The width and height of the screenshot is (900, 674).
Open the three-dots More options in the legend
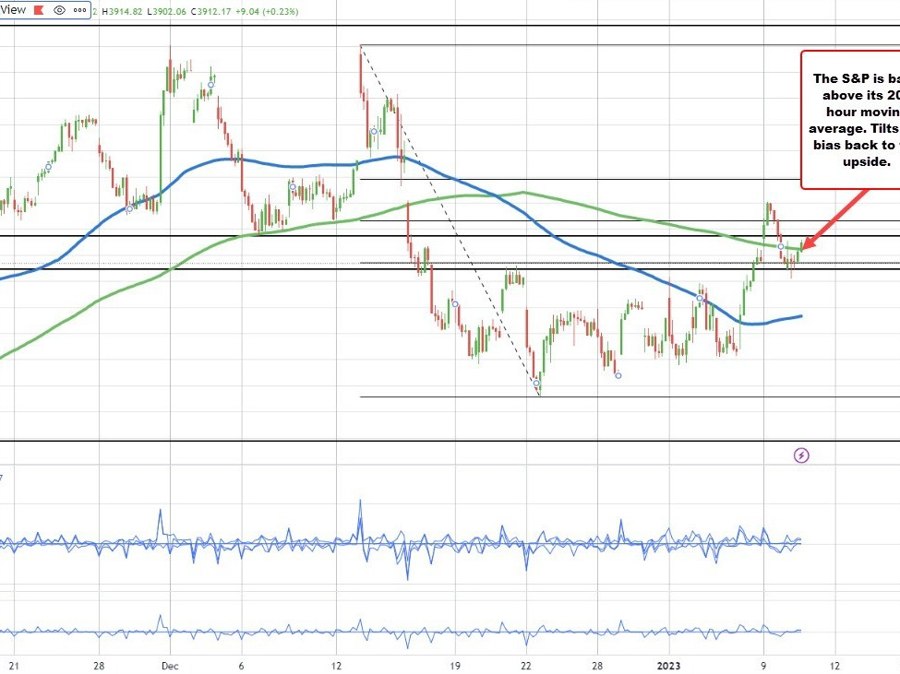[81, 10]
